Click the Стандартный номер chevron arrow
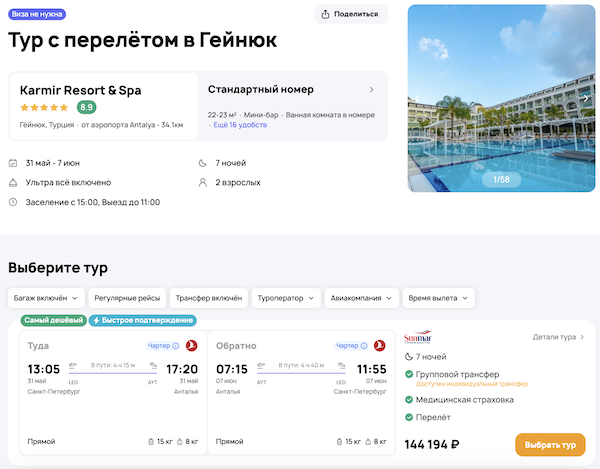 click(x=371, y=89)
